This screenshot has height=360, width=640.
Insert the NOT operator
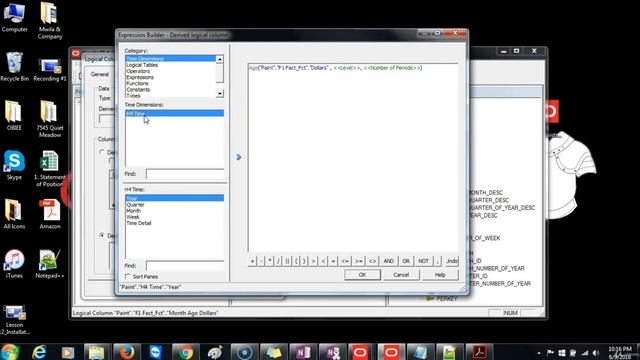click(x=423, y=261)
